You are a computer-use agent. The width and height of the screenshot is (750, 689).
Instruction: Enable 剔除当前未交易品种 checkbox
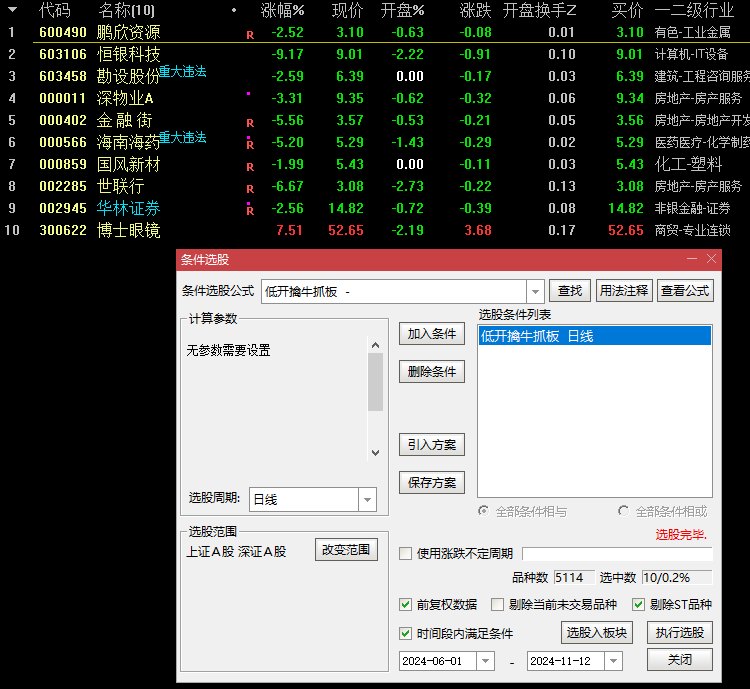point(497,604)
